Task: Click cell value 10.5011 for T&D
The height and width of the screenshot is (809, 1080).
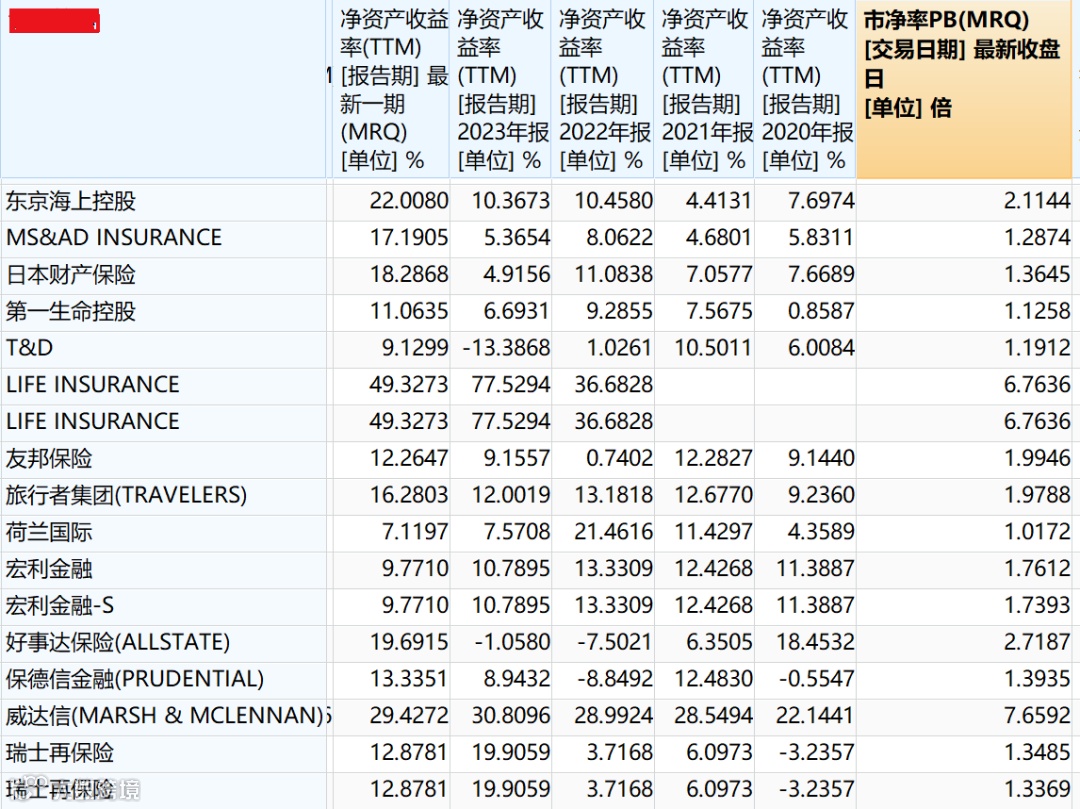Action: pyautogui.click(x=714, y=348)
